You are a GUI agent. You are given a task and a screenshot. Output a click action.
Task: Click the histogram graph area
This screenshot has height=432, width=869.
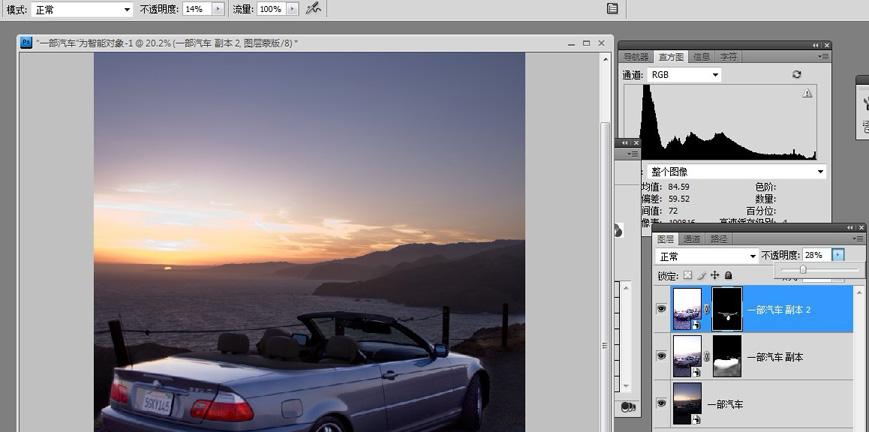point(720,122)
